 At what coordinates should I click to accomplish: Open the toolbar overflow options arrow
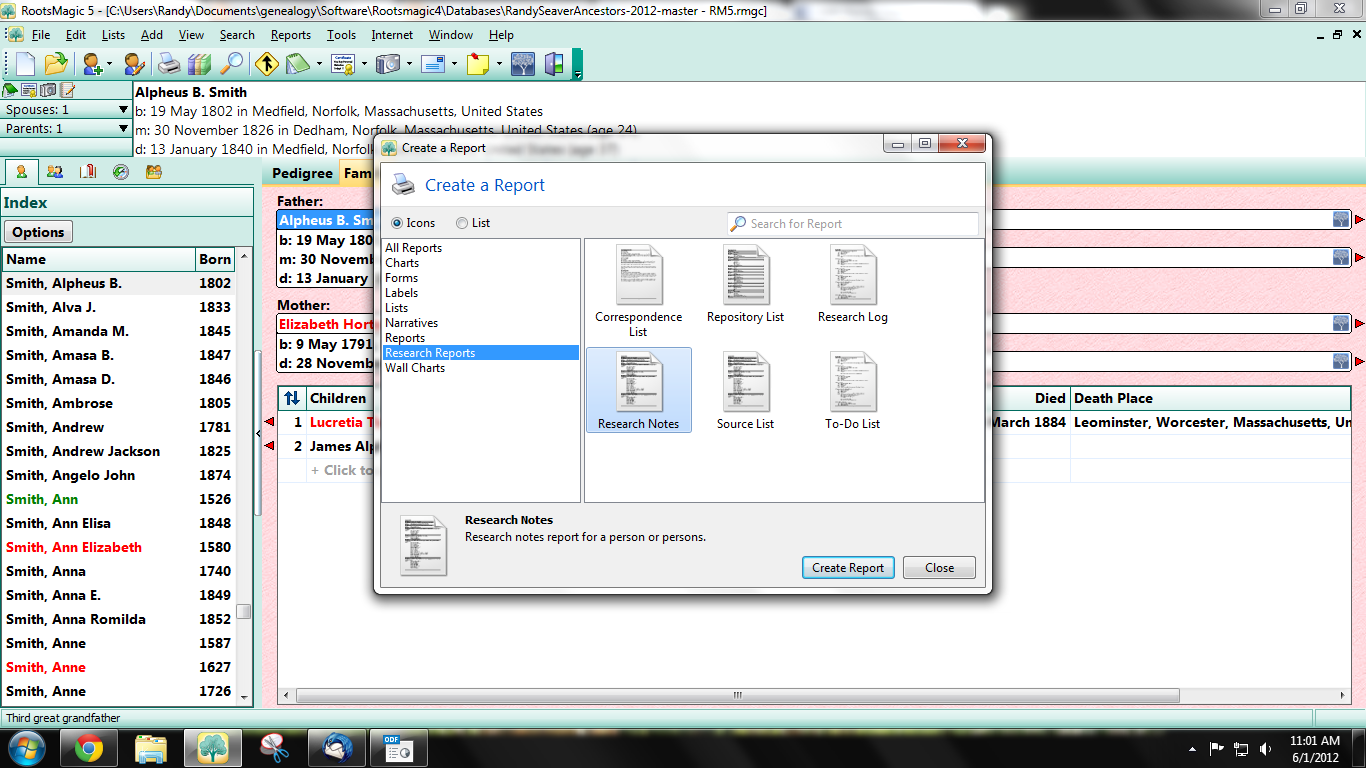click(577, 64)
